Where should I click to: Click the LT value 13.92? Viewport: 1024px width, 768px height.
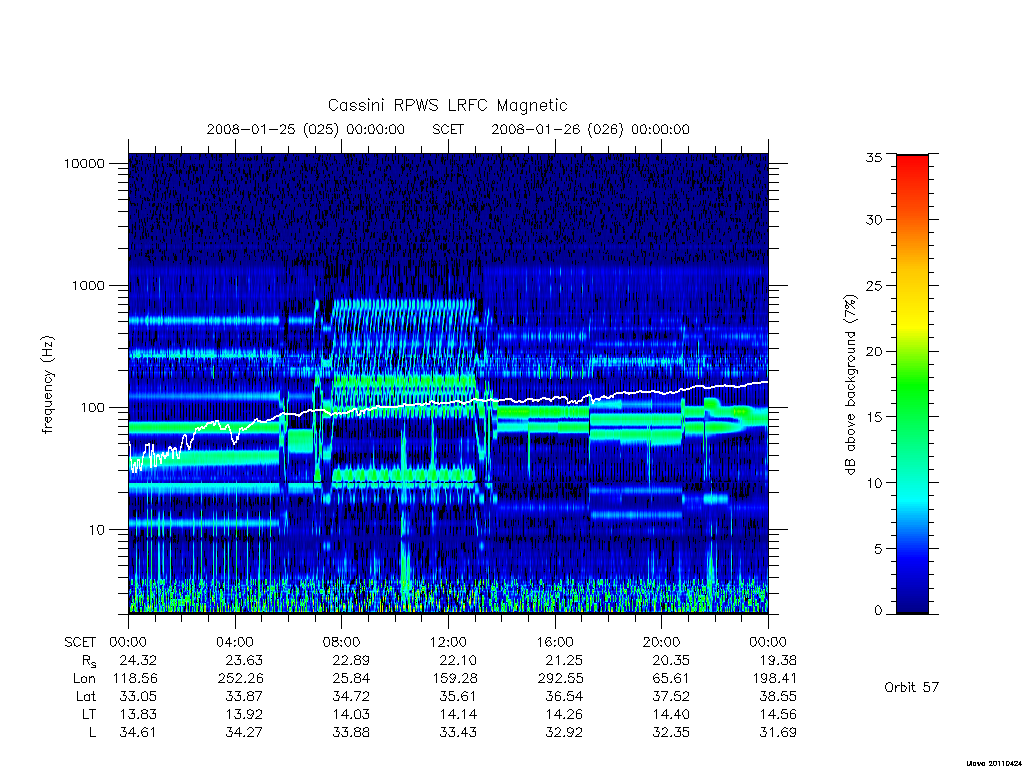[x=244, y=714]
